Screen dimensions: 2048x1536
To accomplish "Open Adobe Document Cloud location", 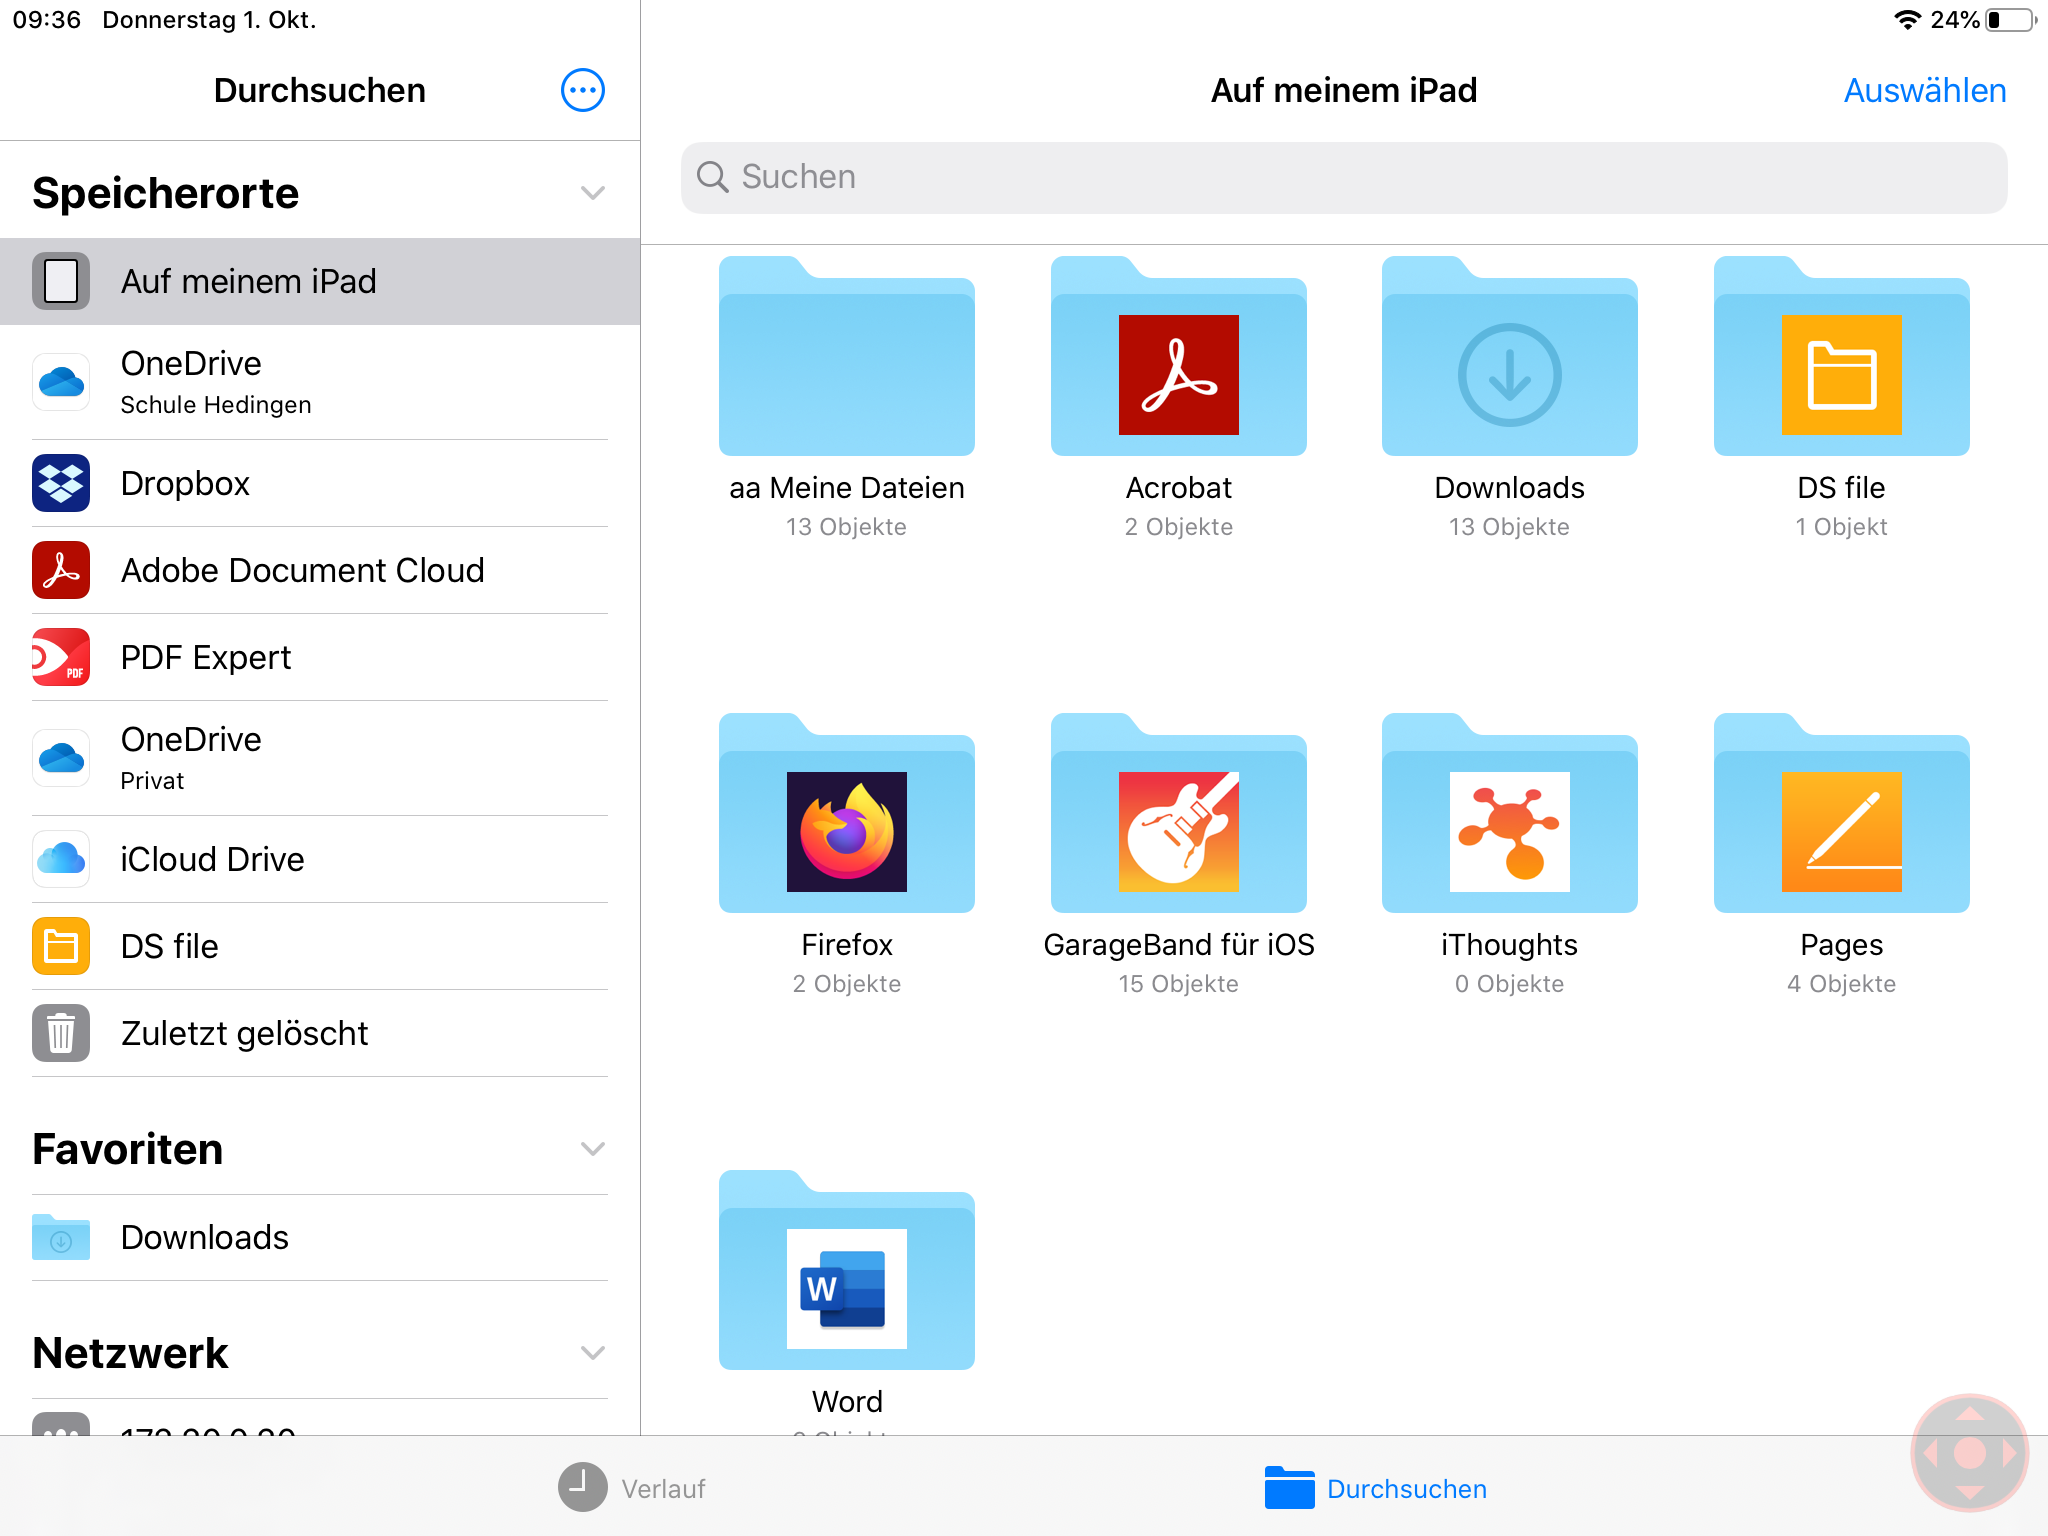I will click(320, 570).
